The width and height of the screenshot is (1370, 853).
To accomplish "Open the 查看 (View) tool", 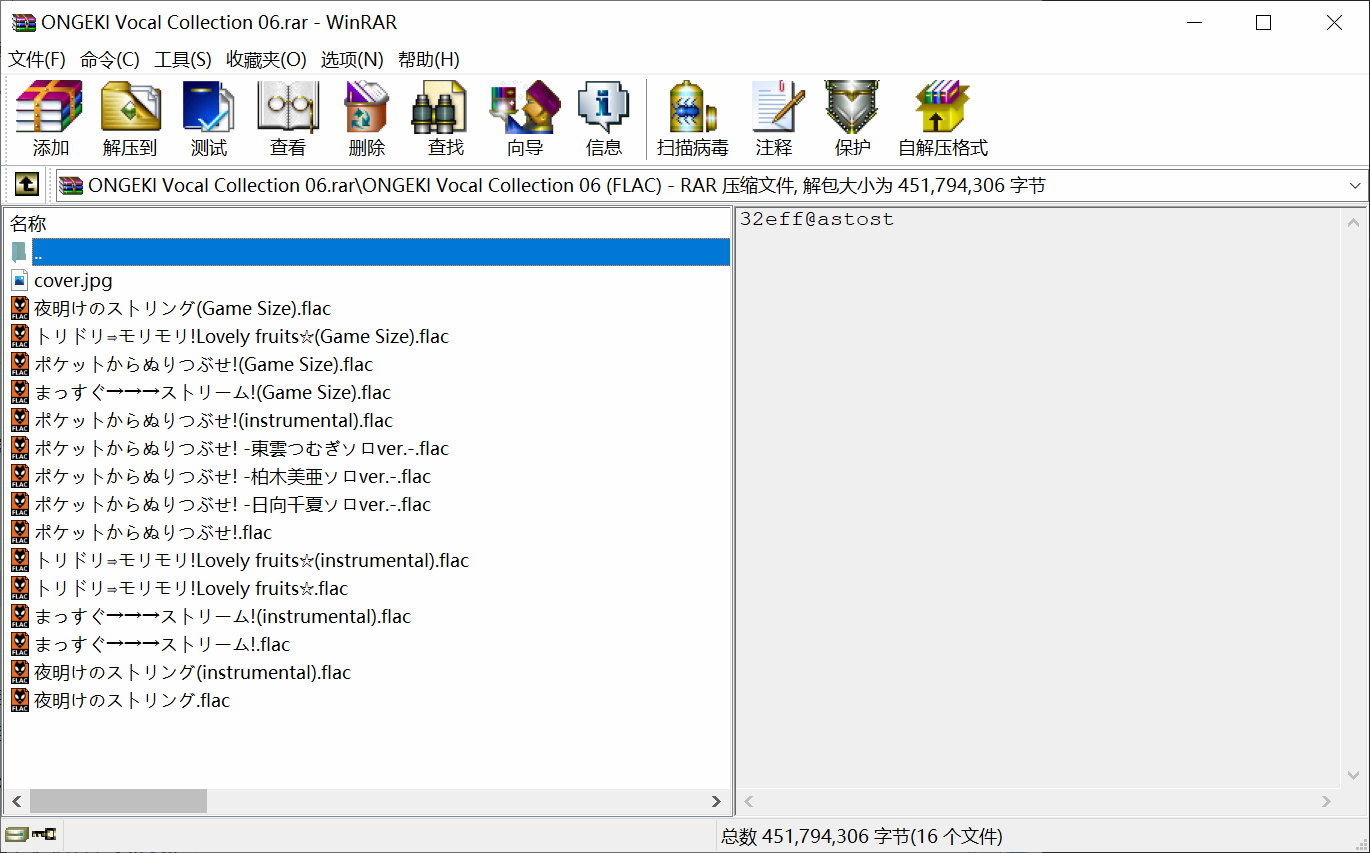I will (x=288, y=118).
